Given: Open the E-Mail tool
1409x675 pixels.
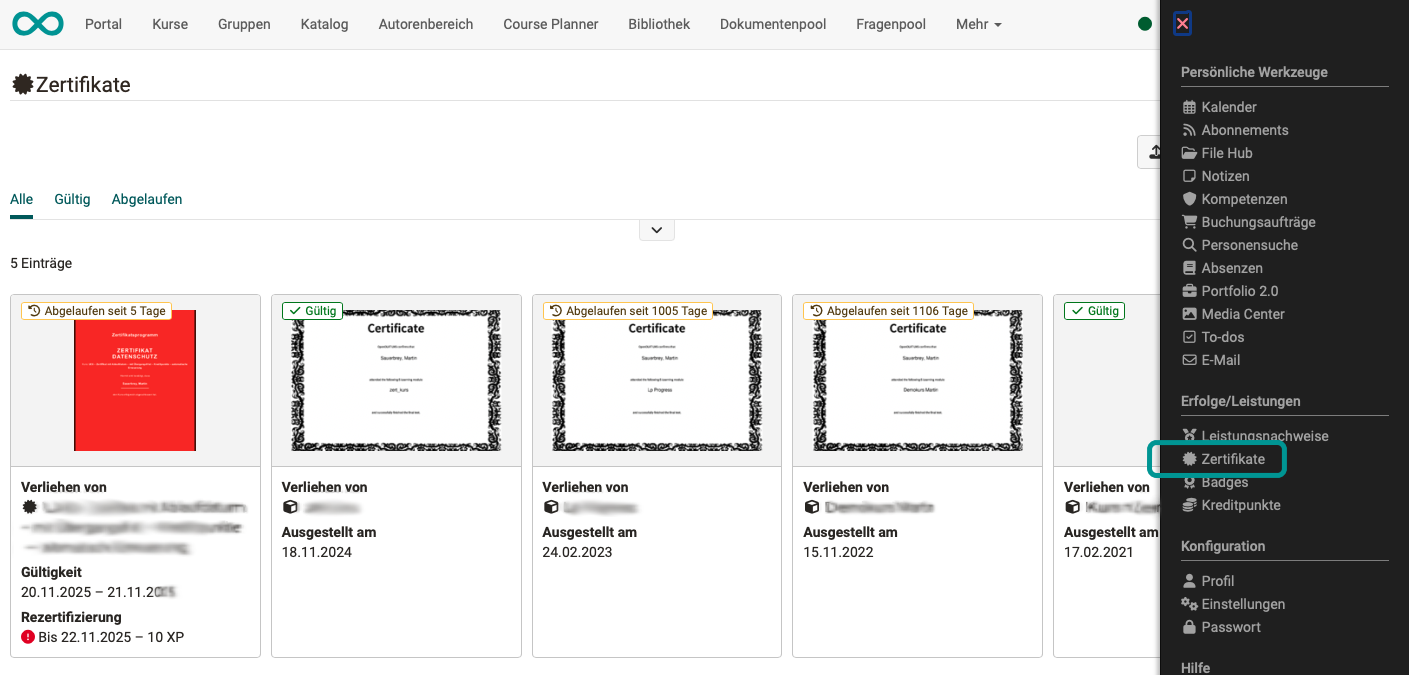Looking at the screenshot, I should tap(1220, 359).
